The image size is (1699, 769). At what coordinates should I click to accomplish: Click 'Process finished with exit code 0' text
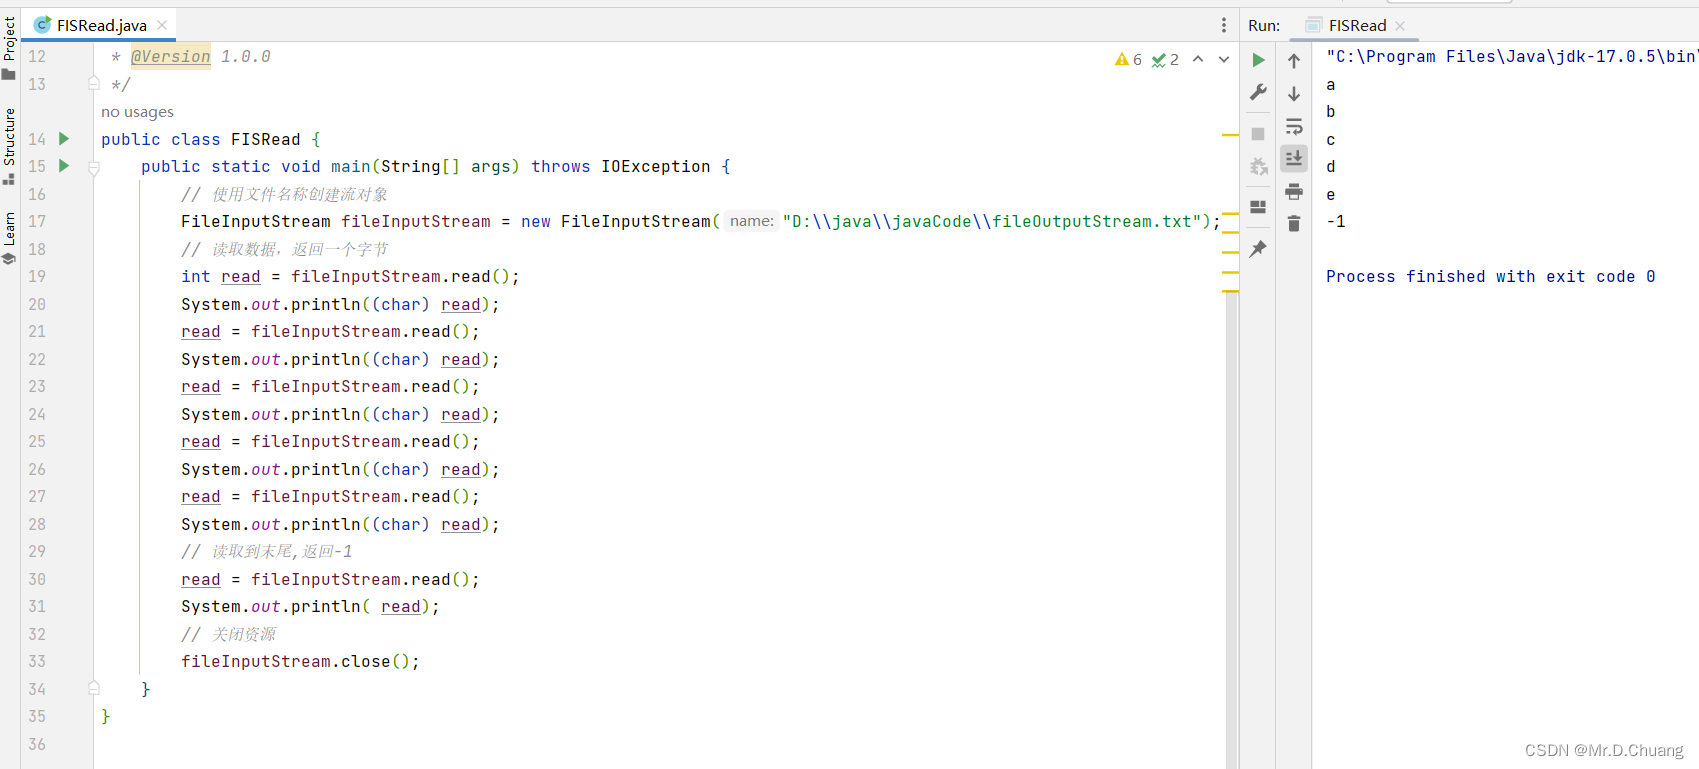click(1490, 277)
